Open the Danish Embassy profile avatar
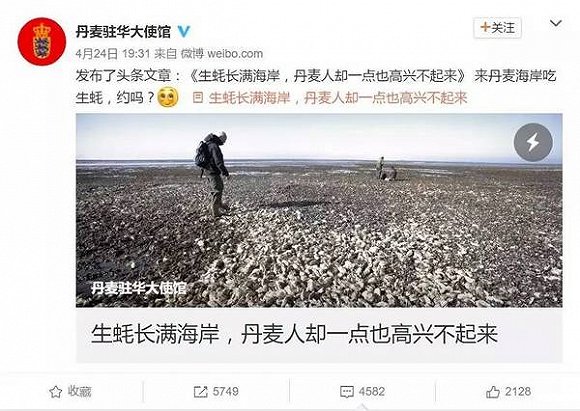Image resolution: width=580 pixels, height=411 pixels. 41,41
